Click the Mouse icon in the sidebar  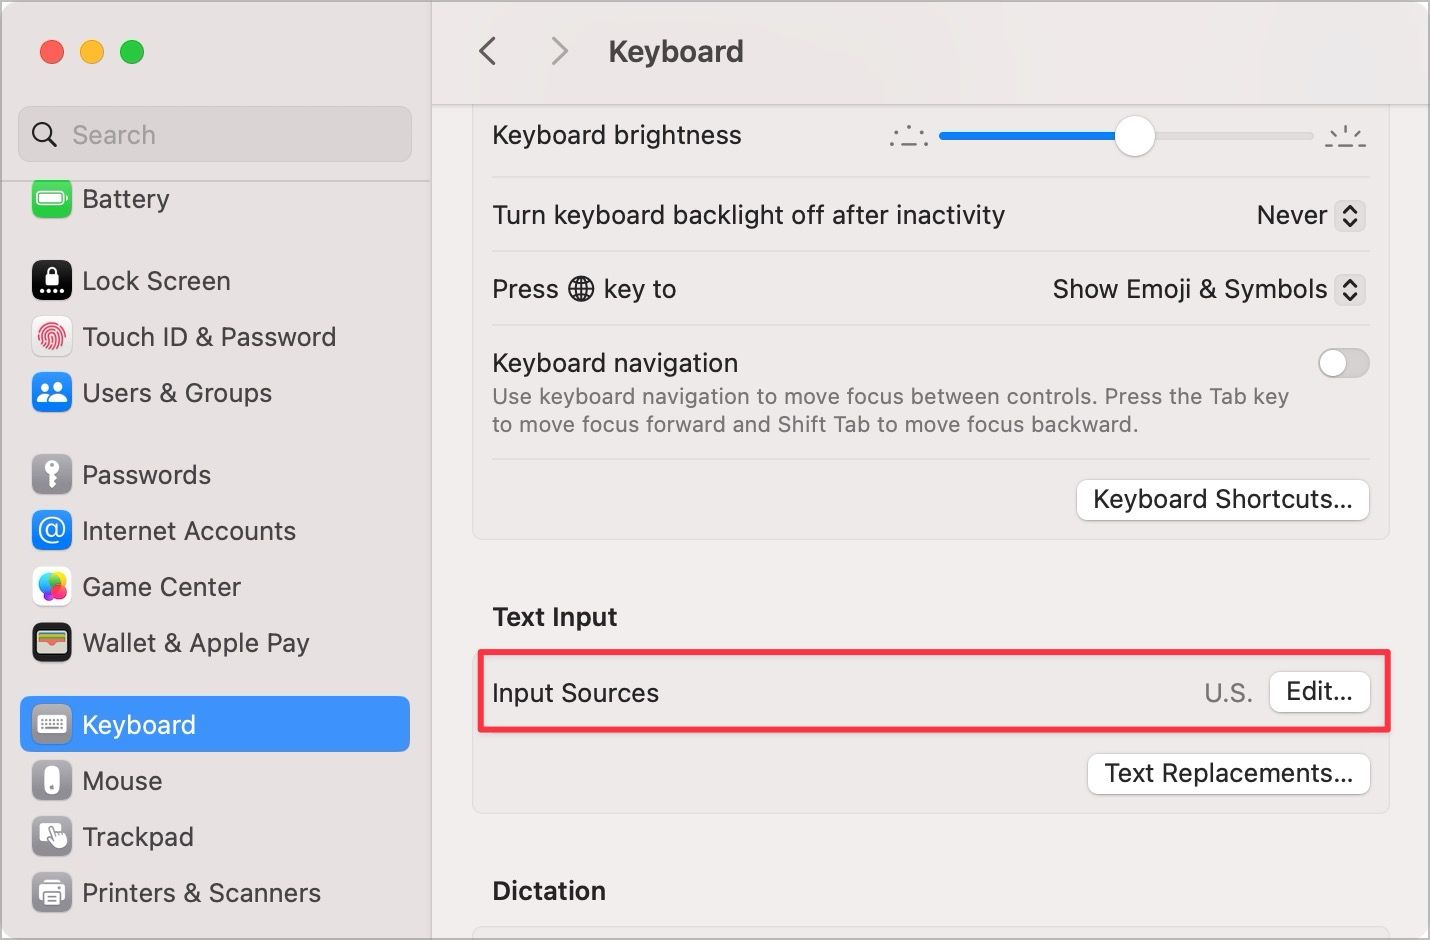pyautogui.click(x=51, y=781)
